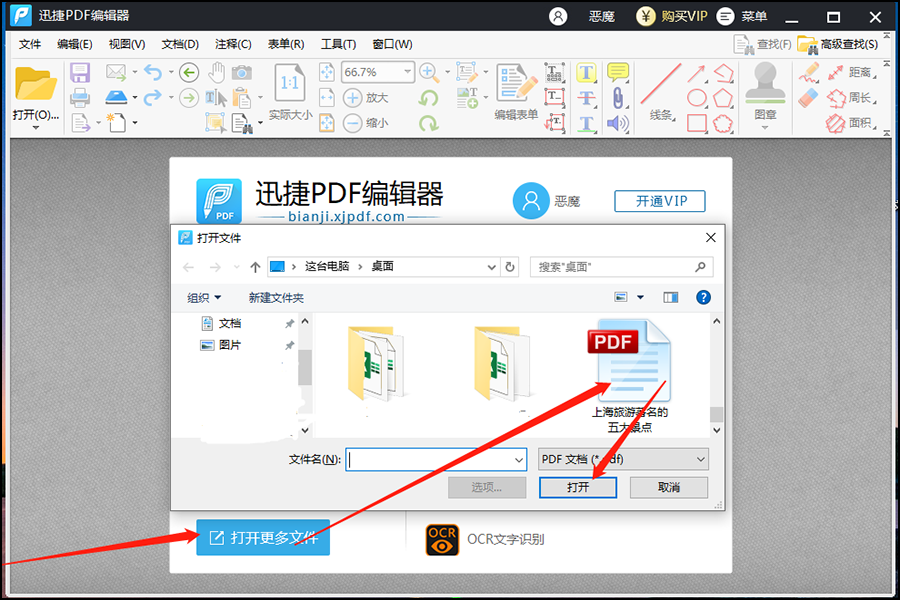
Task: Select the Hand pan tool
Action: click(216, 72)
